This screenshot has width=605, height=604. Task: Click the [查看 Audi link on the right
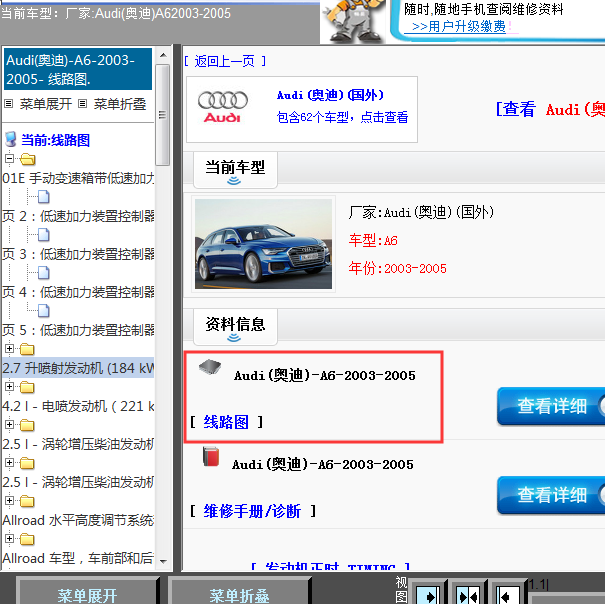coord(550,109)
